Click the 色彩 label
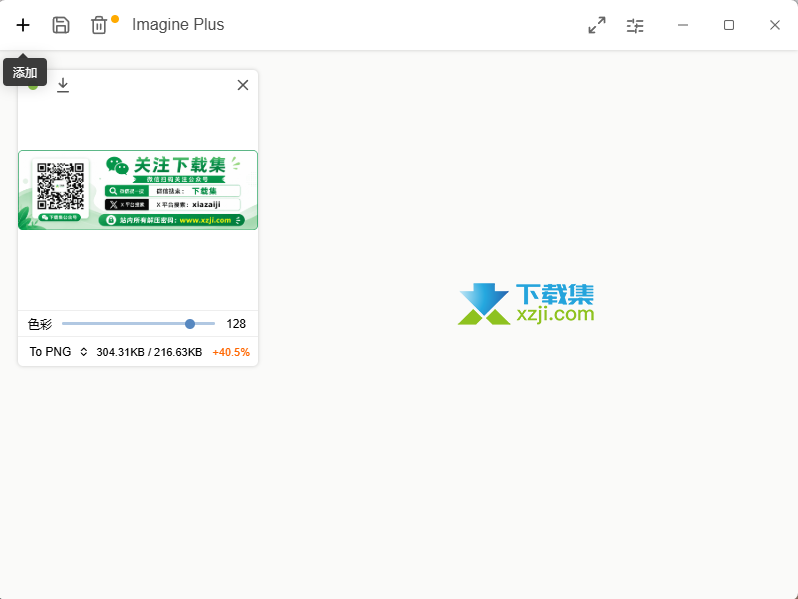Image resolution: width=798 pixels, height=599 pixels. click(x=40, y=324)
